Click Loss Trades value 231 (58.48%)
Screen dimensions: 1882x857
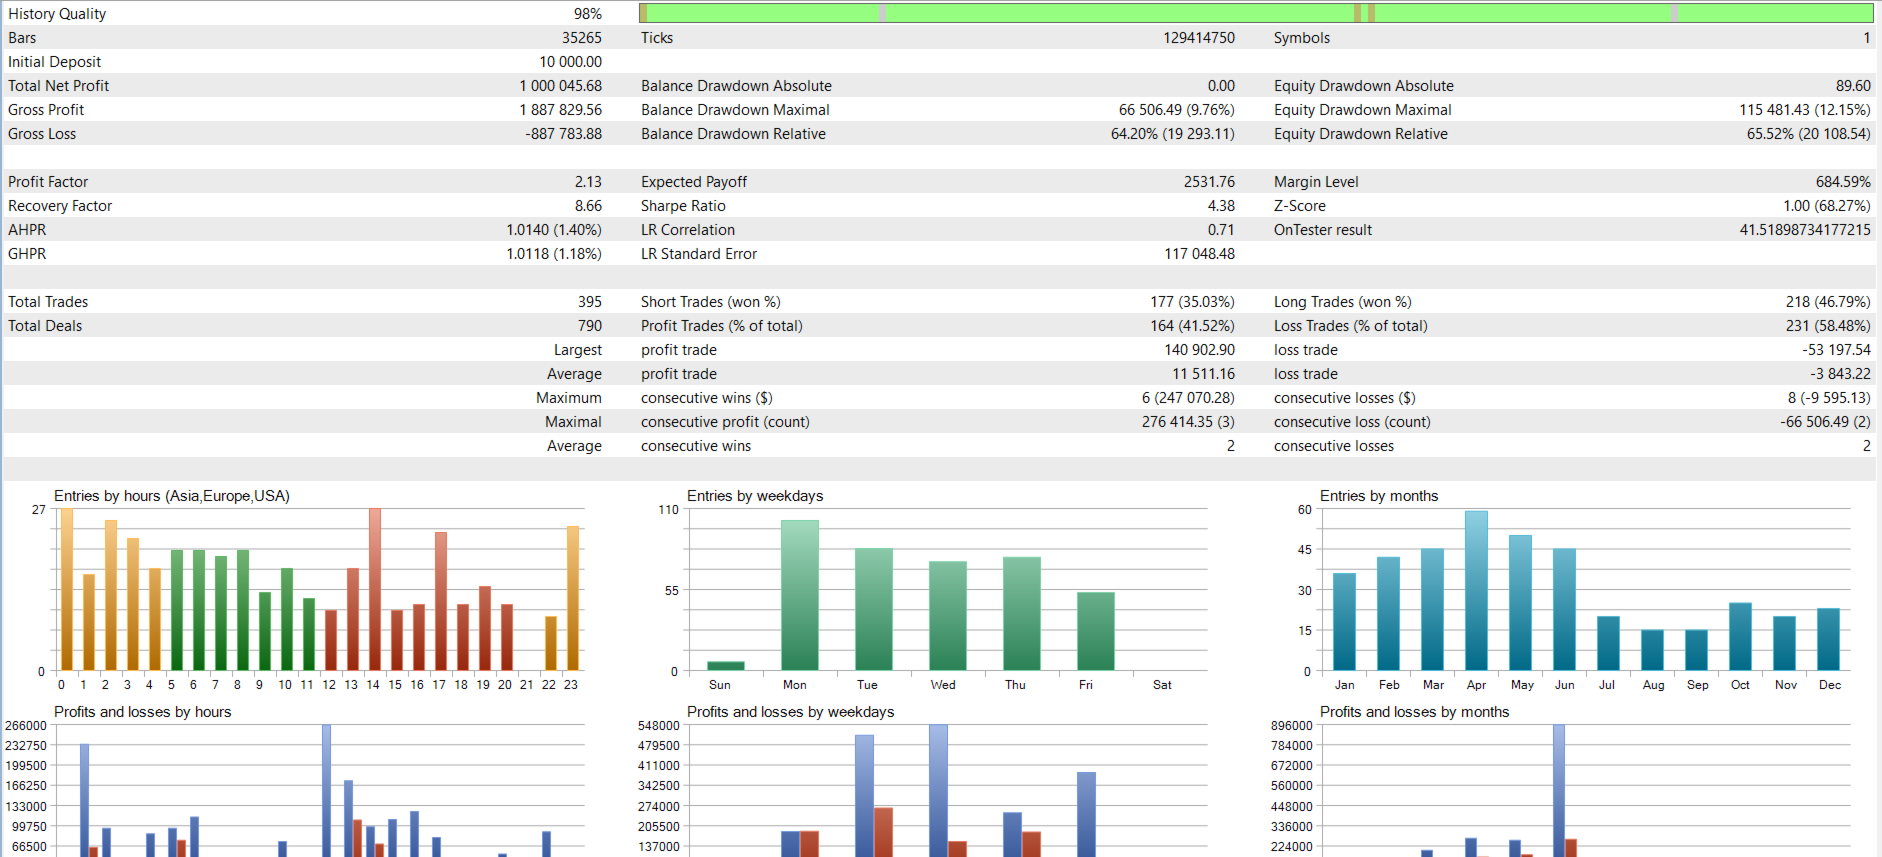1828,326
